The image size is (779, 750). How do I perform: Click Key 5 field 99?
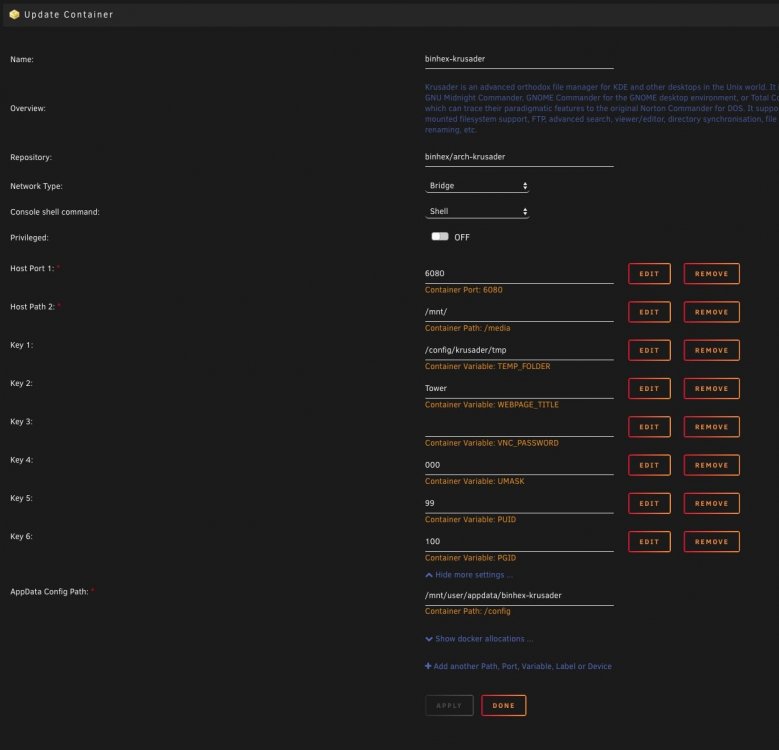(519, 503)
